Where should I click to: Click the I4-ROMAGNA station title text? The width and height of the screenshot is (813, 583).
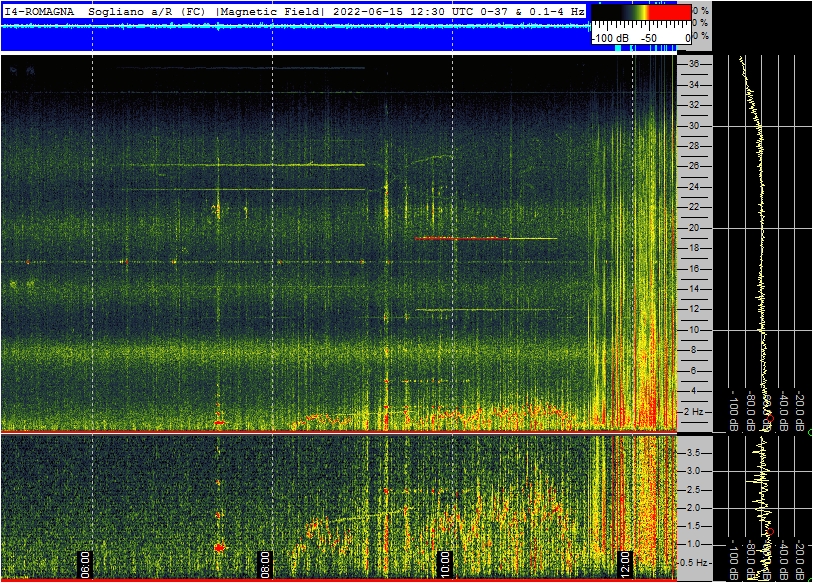coord(41,11)
